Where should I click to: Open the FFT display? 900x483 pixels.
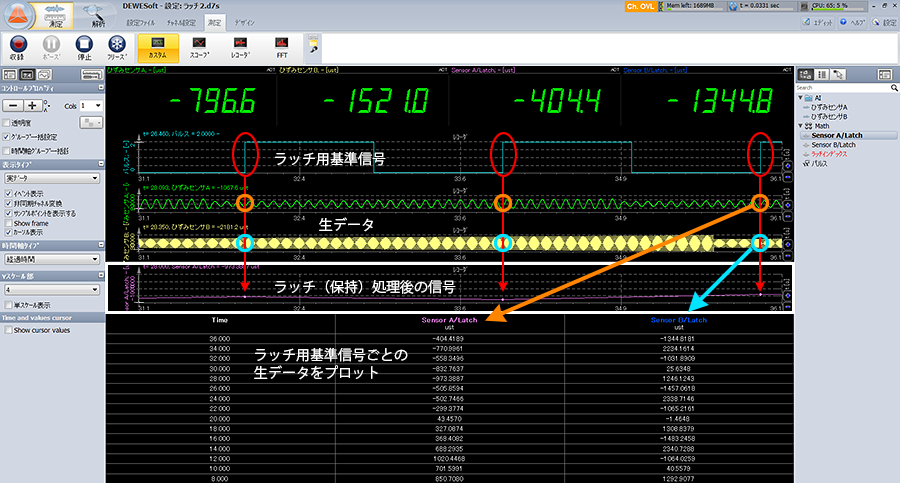pos(281,48)
